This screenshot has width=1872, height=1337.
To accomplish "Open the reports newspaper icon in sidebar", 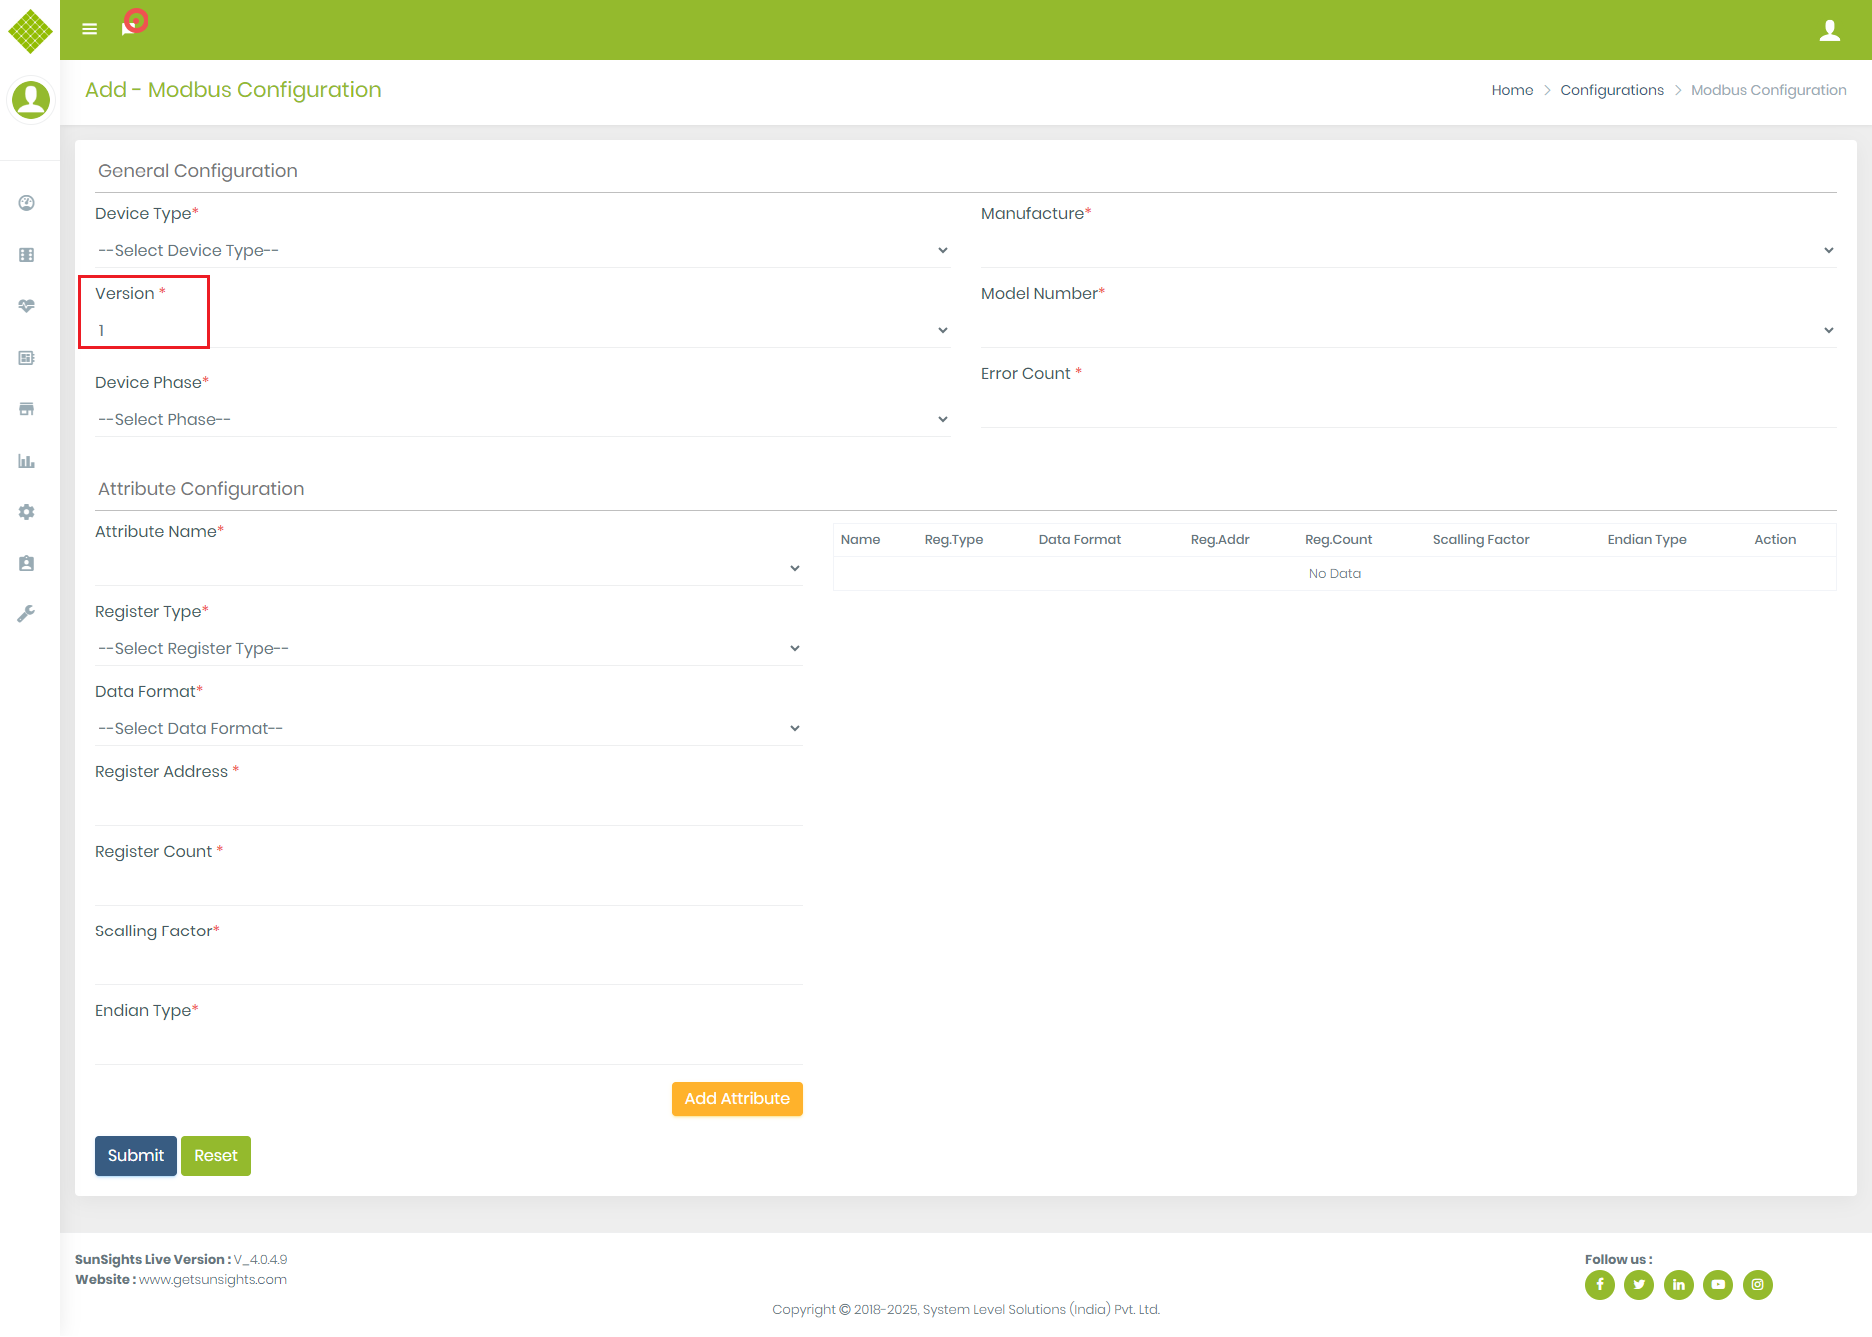I will coord(26,357).
